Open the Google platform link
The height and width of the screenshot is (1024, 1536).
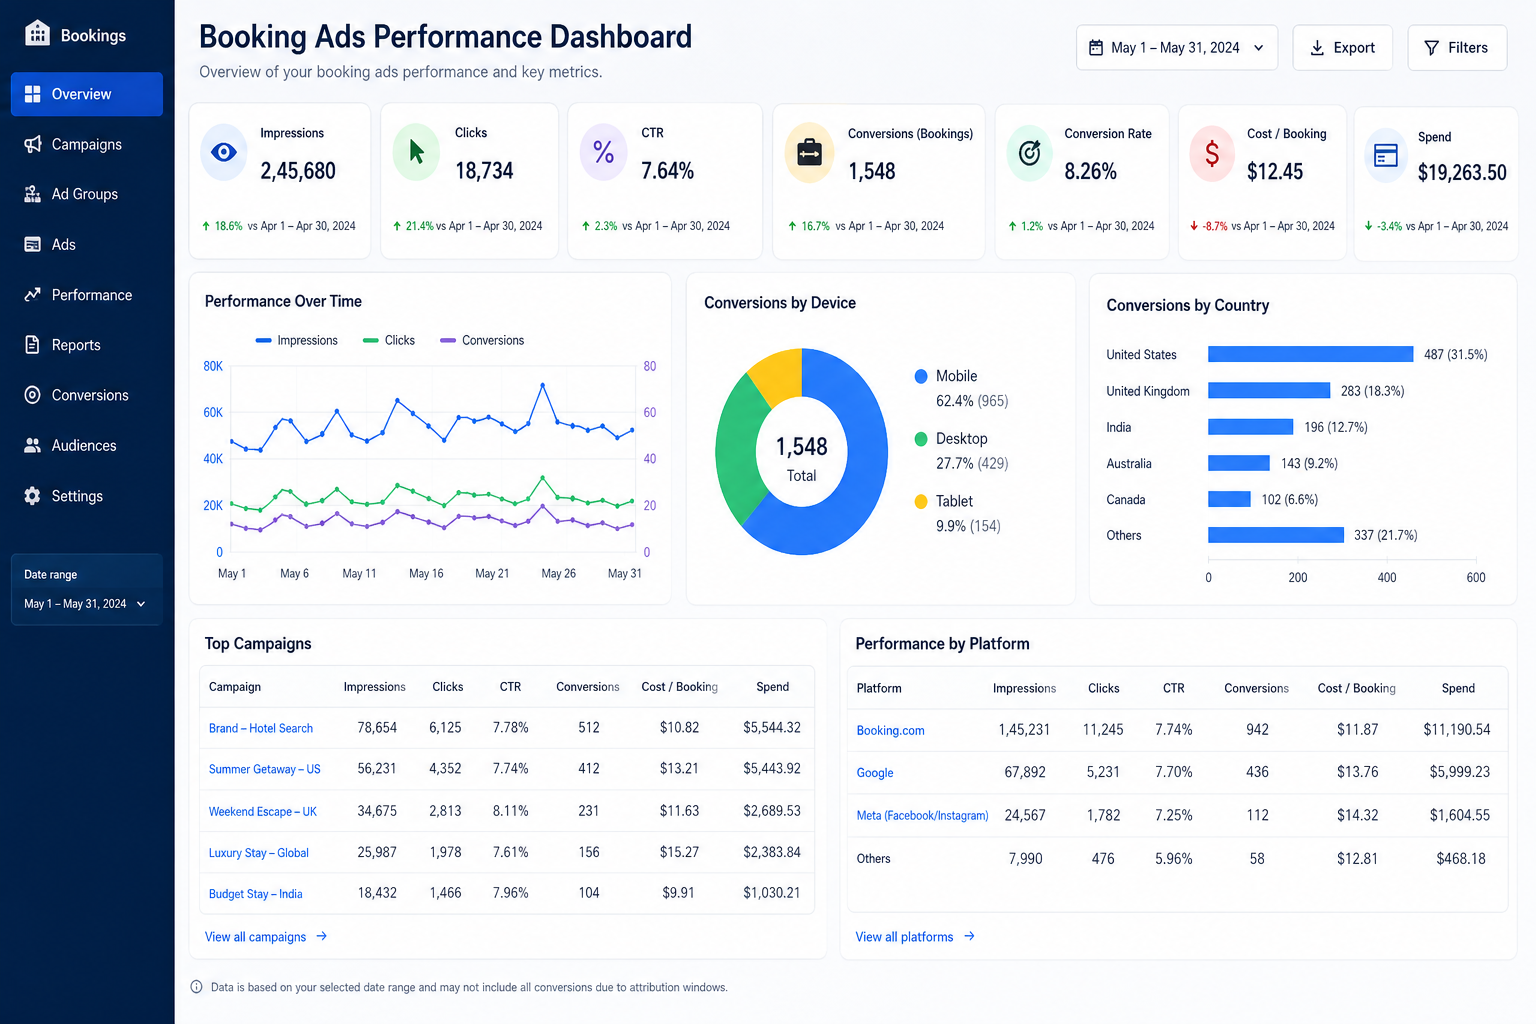click(875, 773)
